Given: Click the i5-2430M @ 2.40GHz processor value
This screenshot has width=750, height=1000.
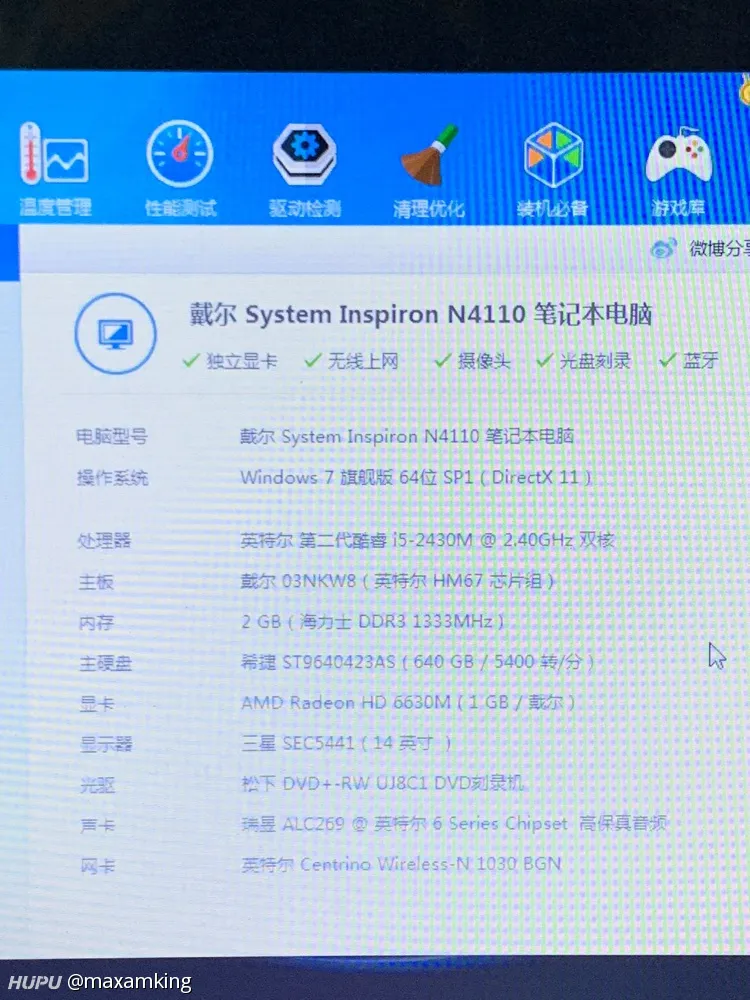Looking at the screenshot, I should (x=427, y=540).
